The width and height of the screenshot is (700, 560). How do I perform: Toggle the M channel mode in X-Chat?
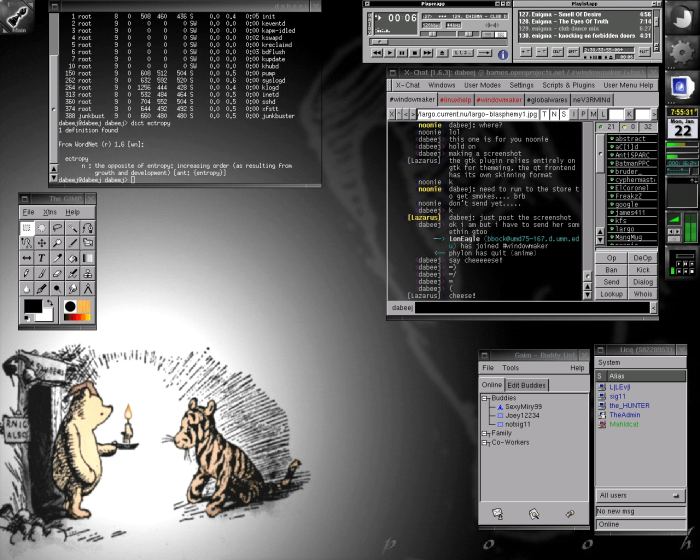[x=593, y=114]
